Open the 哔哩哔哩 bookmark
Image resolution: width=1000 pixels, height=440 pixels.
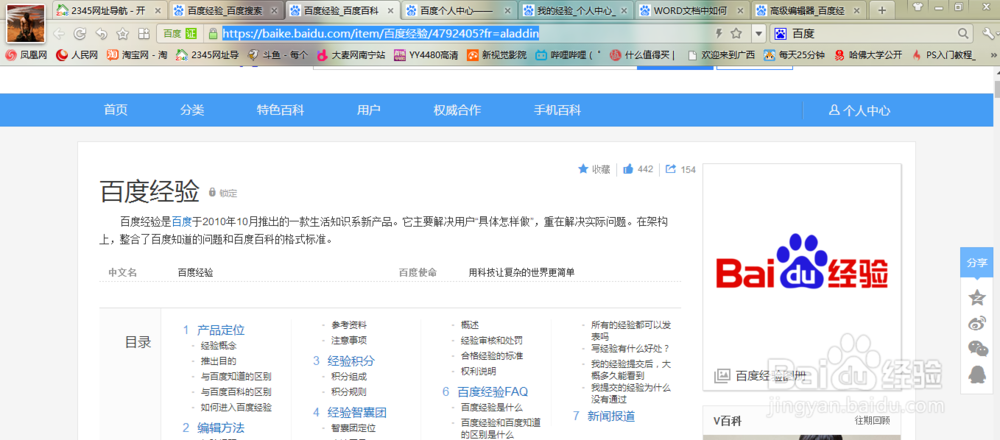(x=568, y=55)
